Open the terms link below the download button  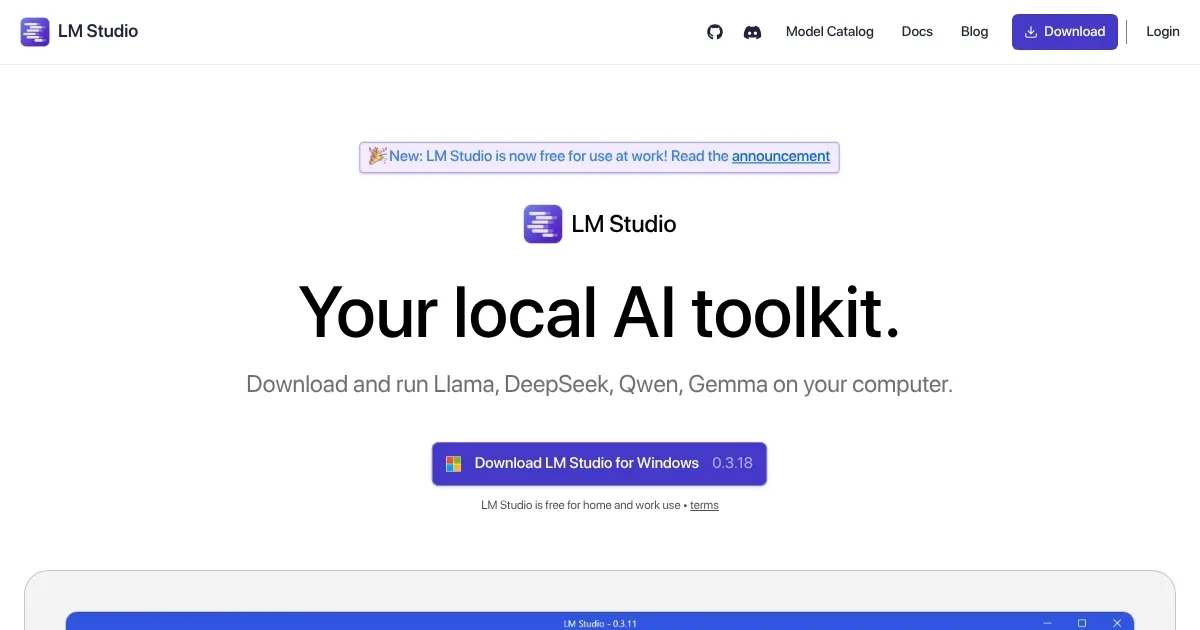coord(704,505)
